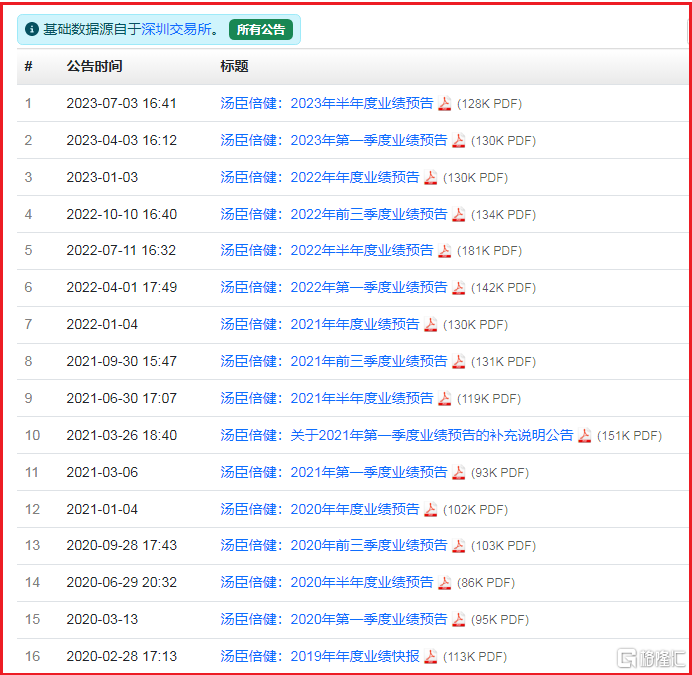
Task: Open 2020年前三季度业绩预告 announcement link
Action: click(x=334, y=546)
